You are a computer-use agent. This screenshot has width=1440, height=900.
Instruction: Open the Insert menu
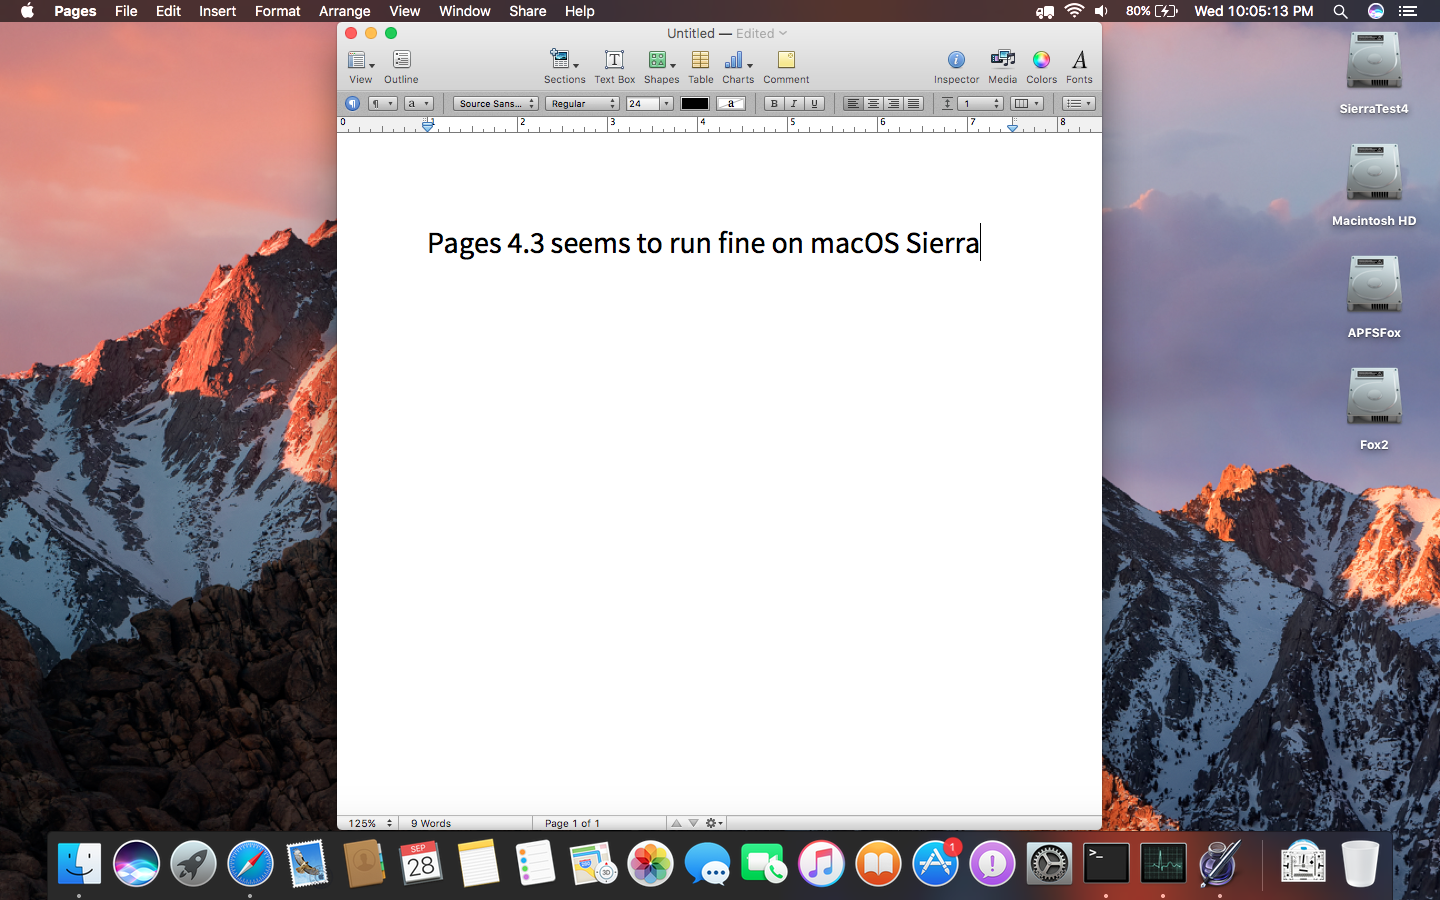coord(217,11)
